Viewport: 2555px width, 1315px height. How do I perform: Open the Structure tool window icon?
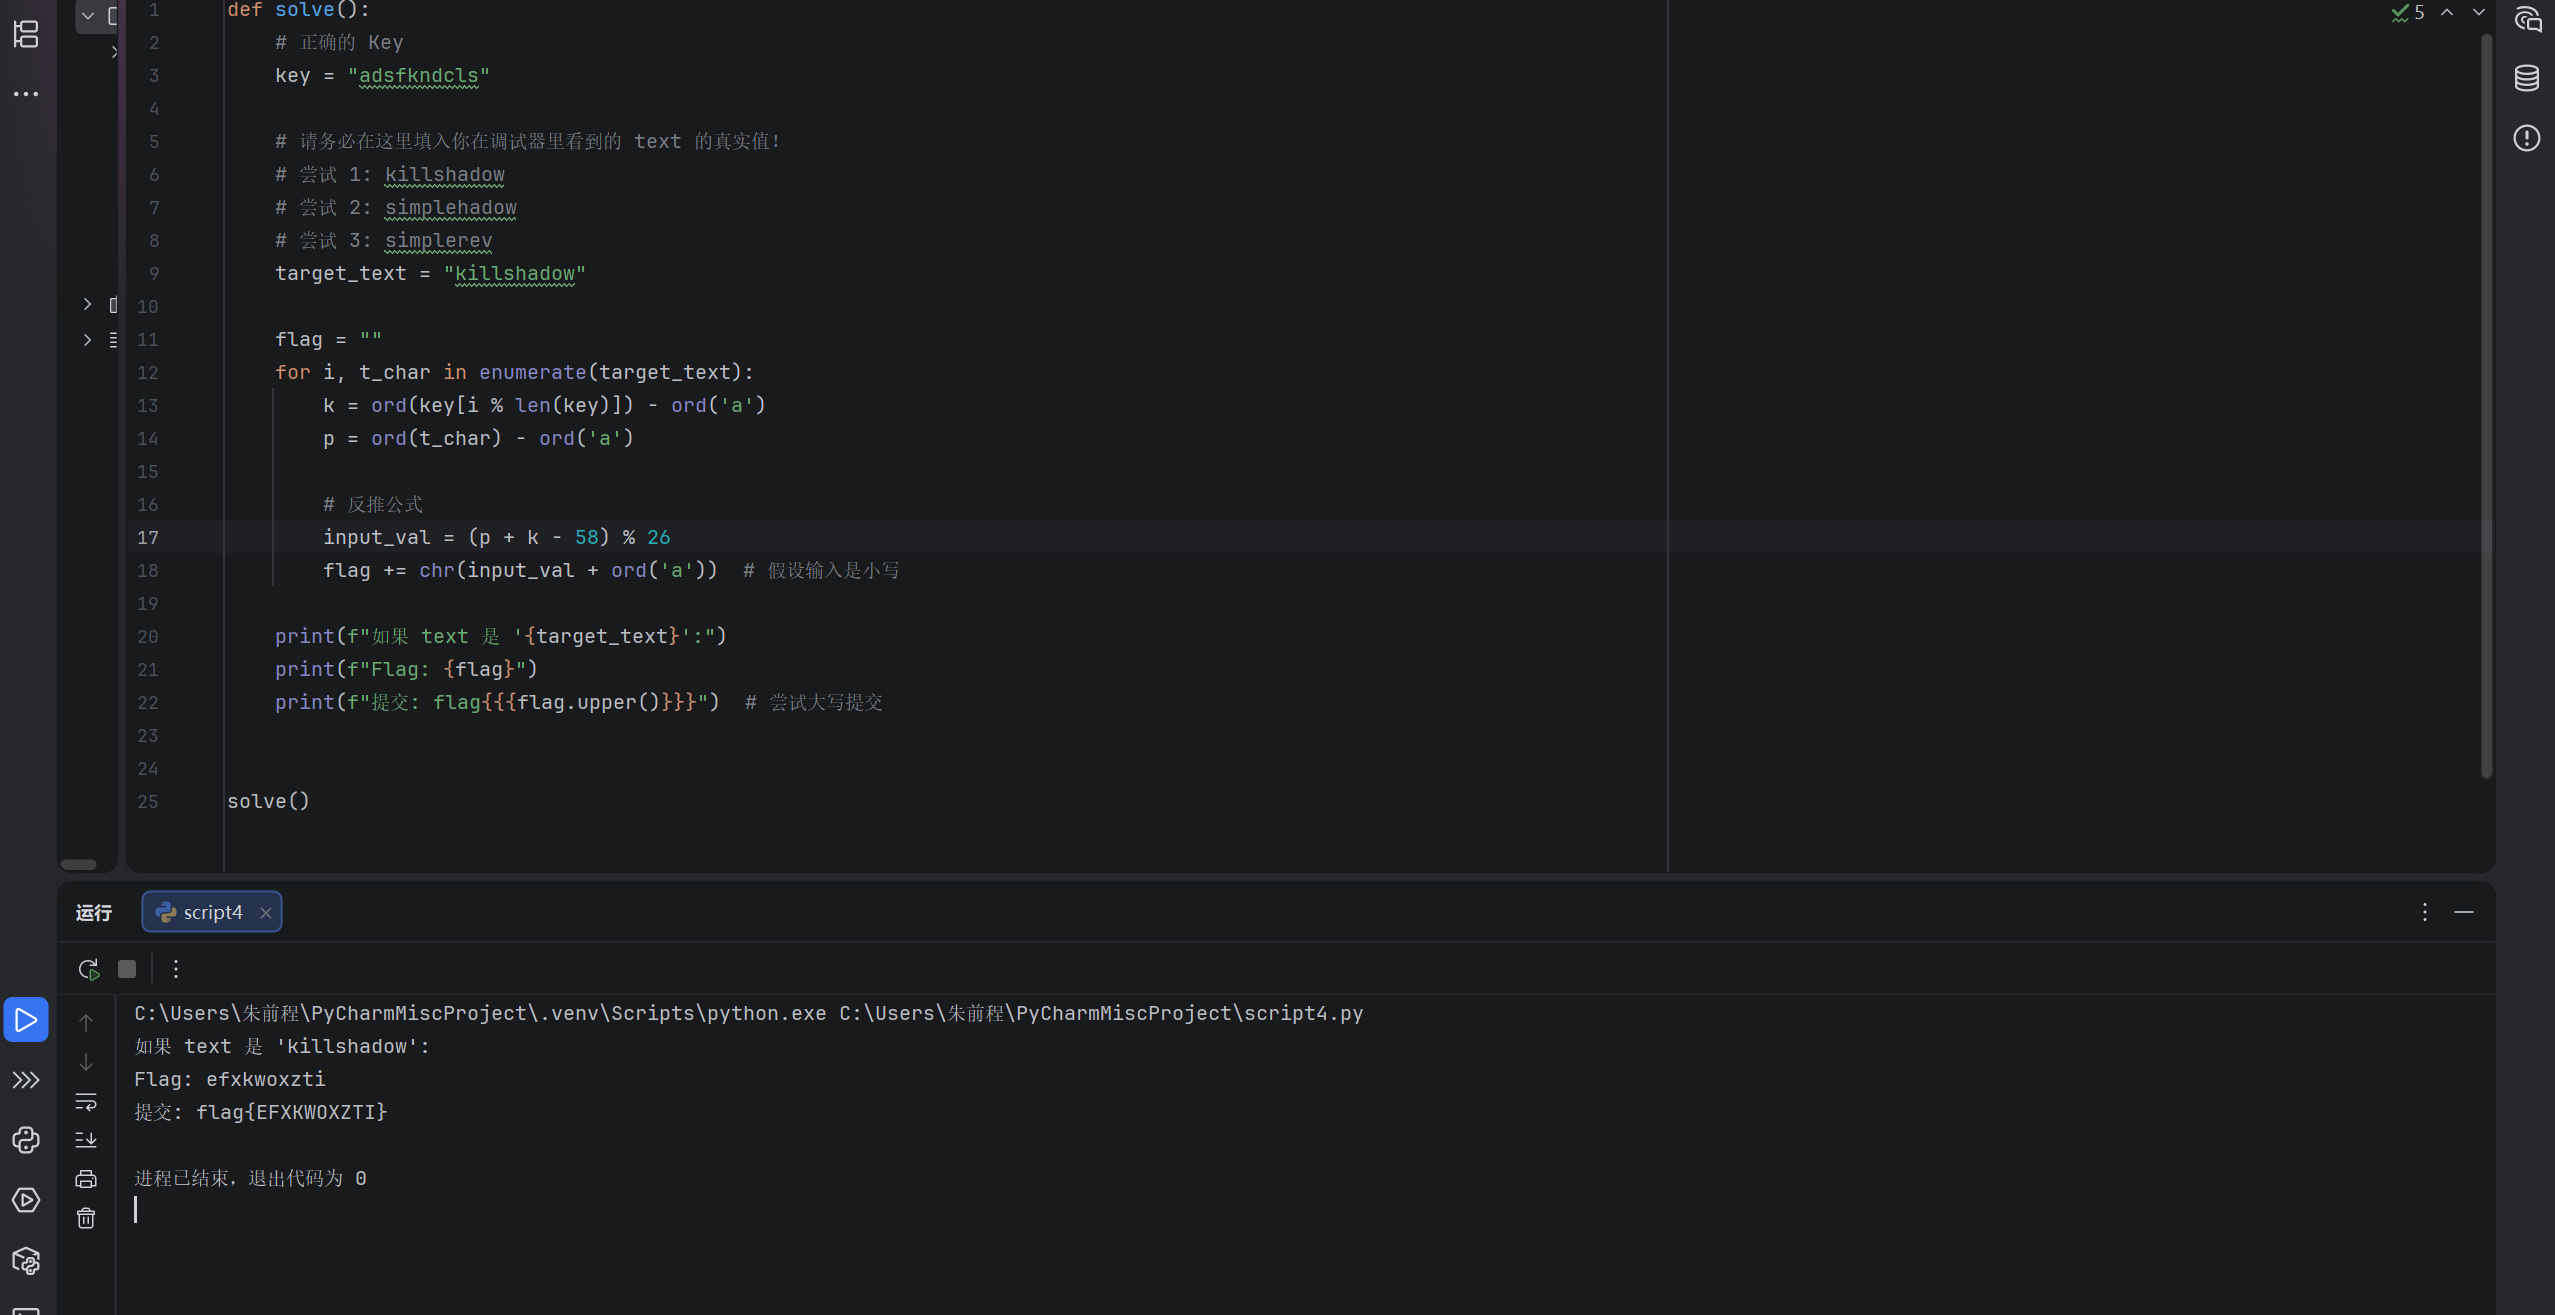26,34
